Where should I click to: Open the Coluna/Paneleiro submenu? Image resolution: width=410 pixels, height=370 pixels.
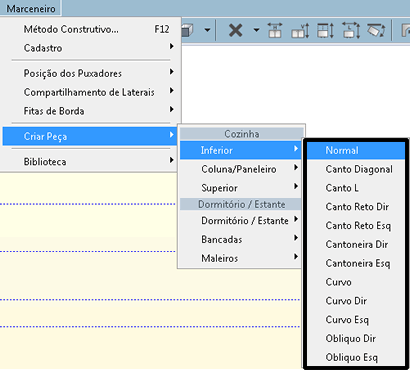(x=241, y=169)
